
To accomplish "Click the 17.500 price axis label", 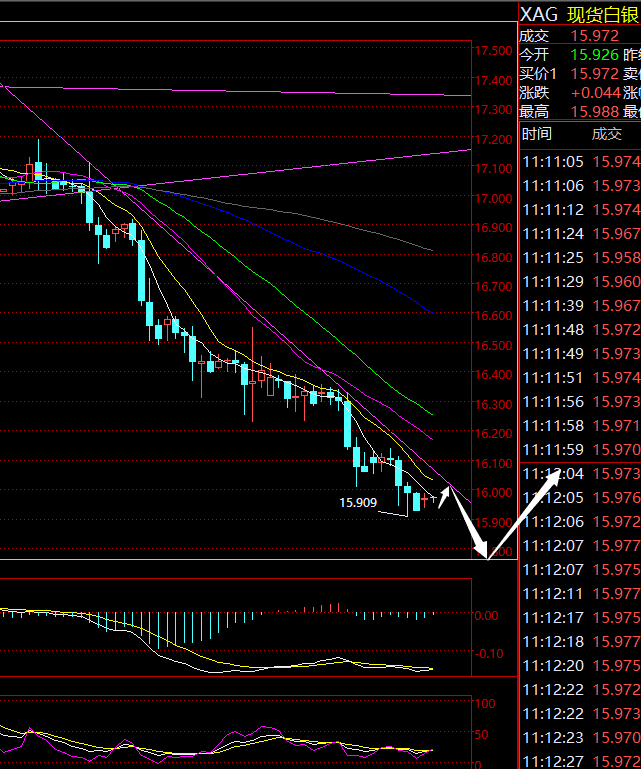I will pyautogui.click(x=493, y=51).
